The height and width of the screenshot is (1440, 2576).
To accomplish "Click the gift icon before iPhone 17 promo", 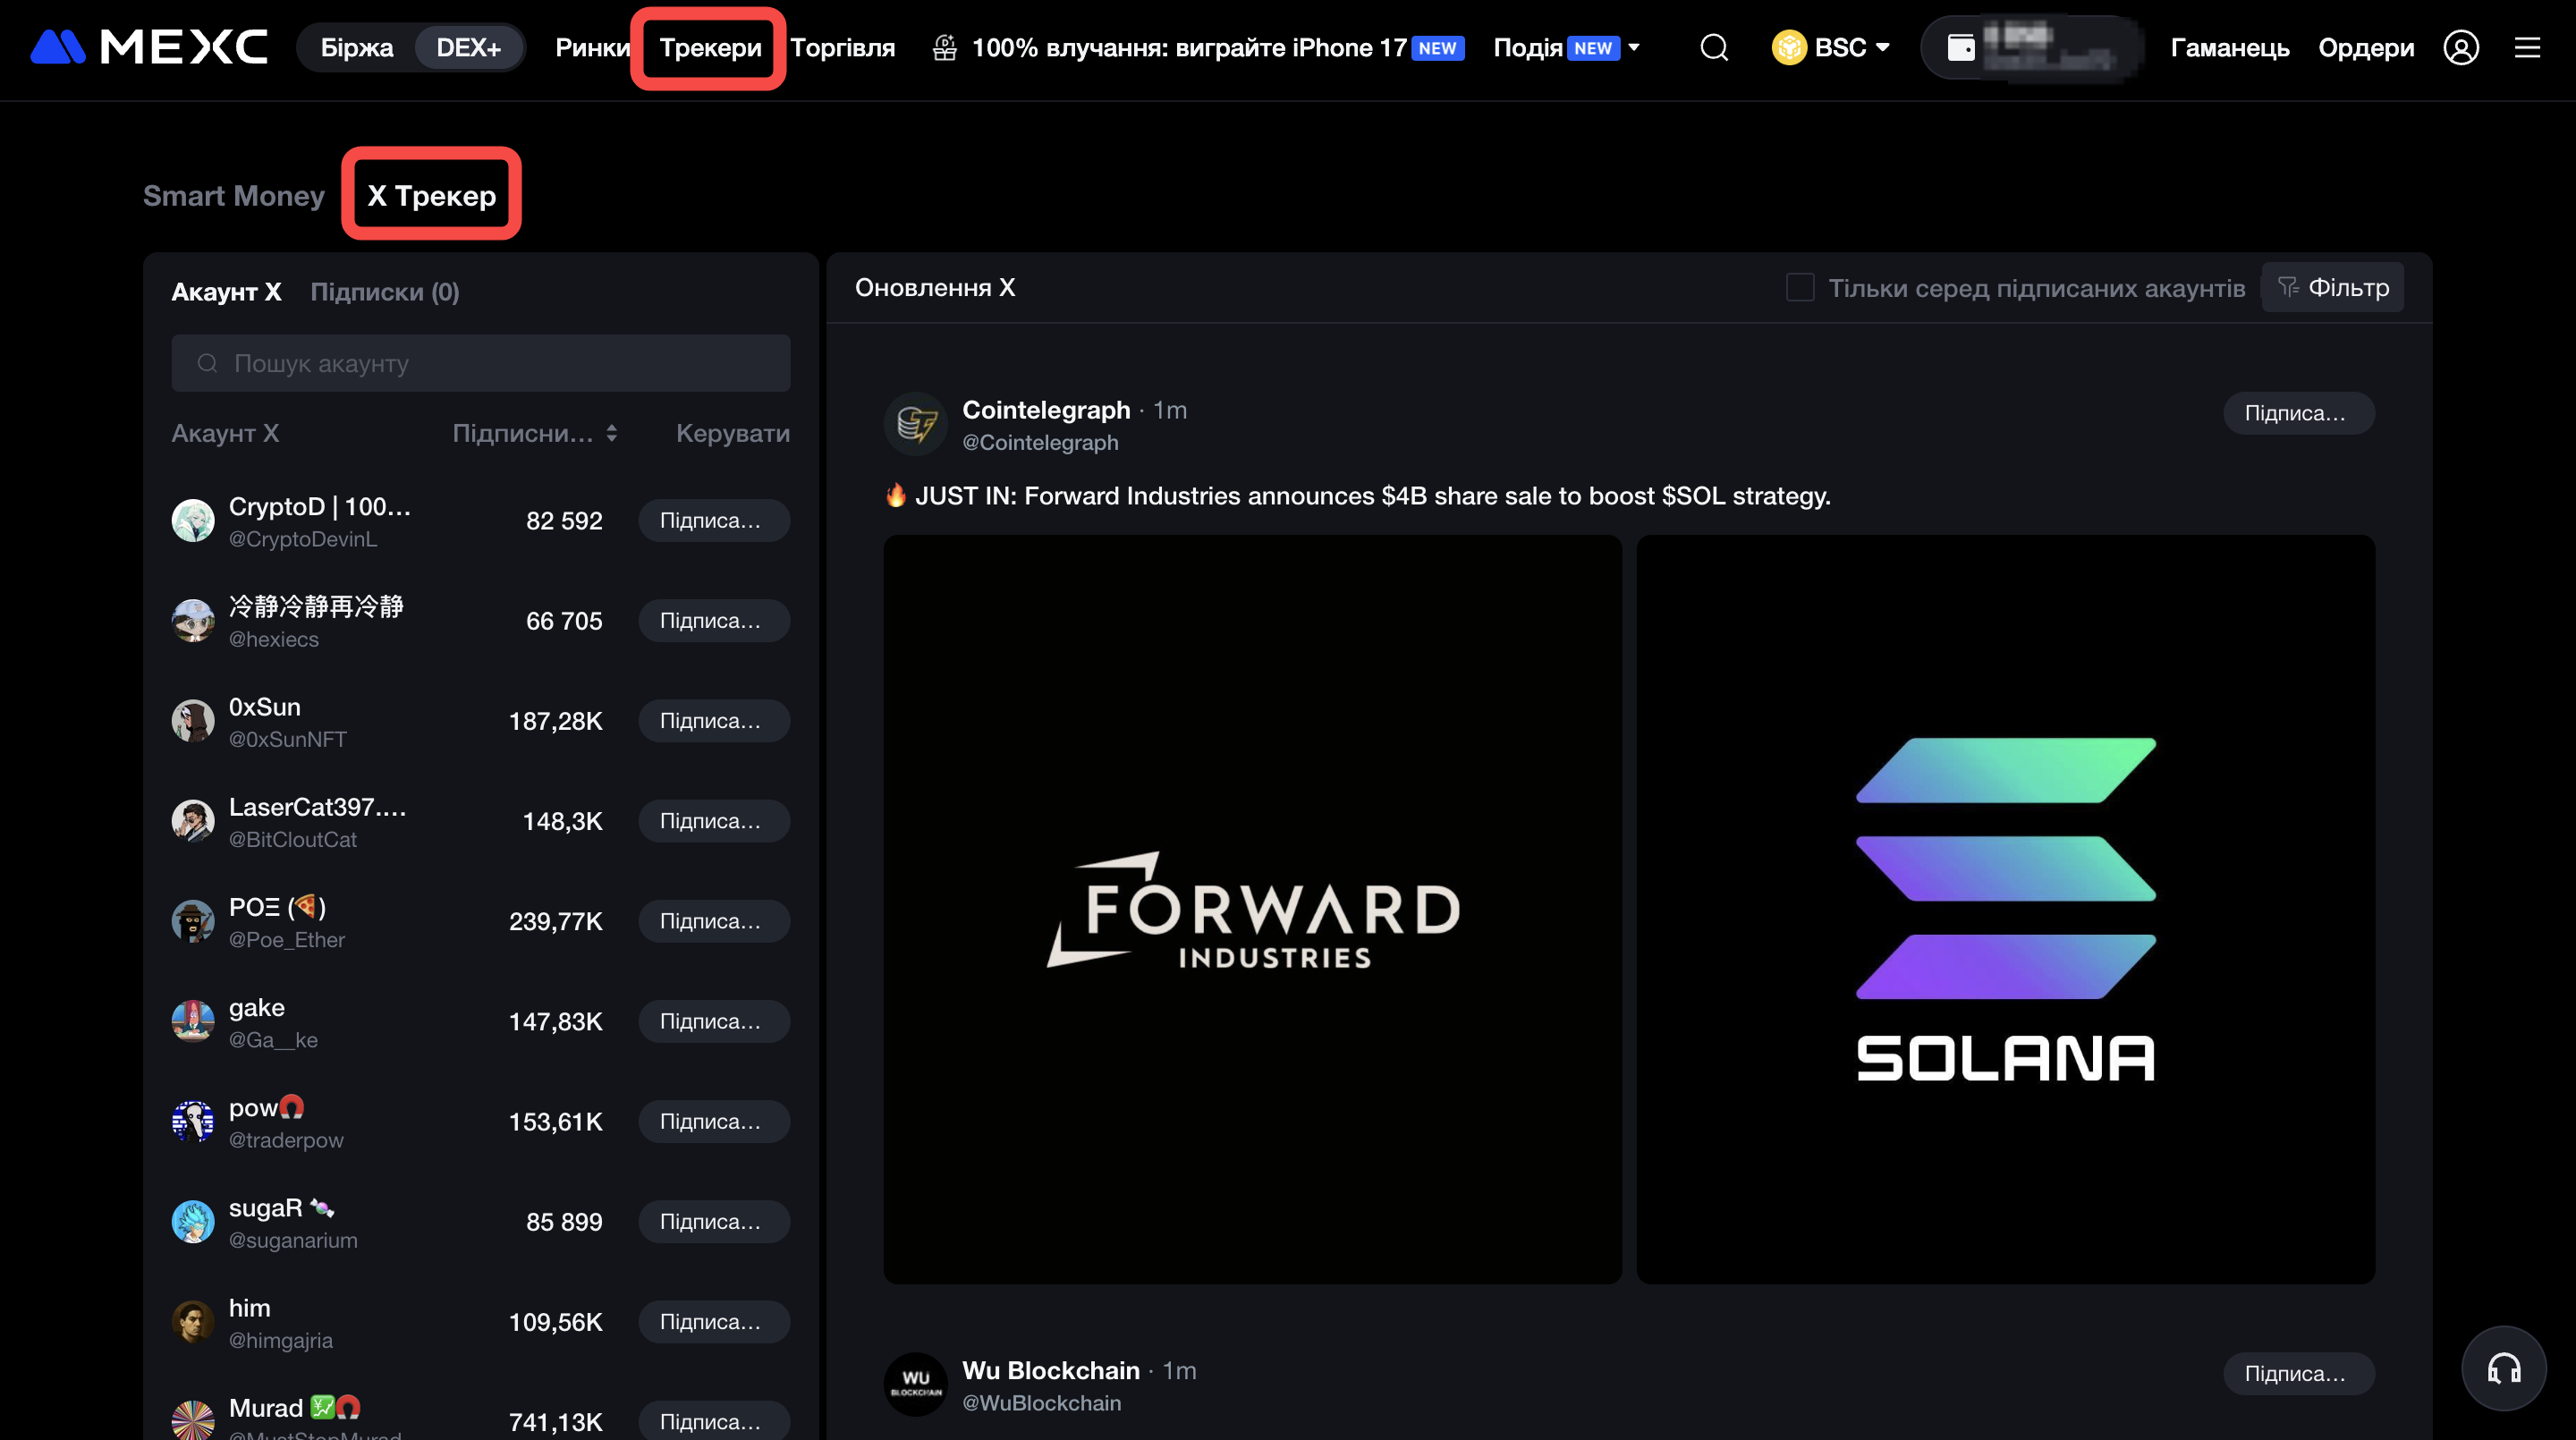I will point(944,47).
